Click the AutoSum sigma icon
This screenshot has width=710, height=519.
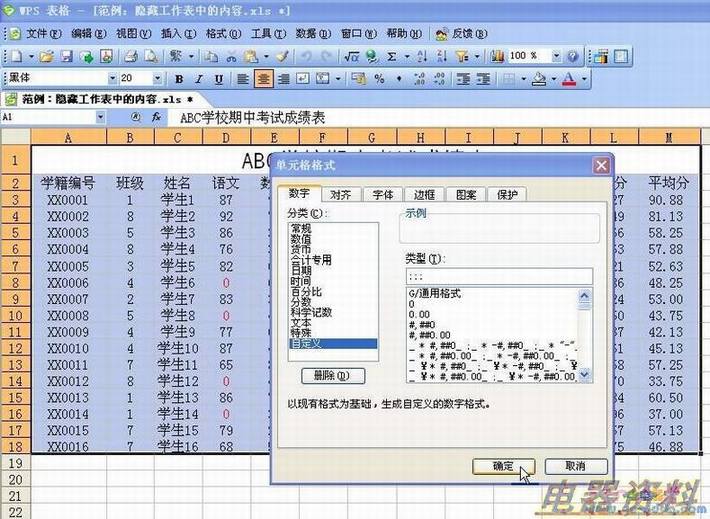[391, 57]
